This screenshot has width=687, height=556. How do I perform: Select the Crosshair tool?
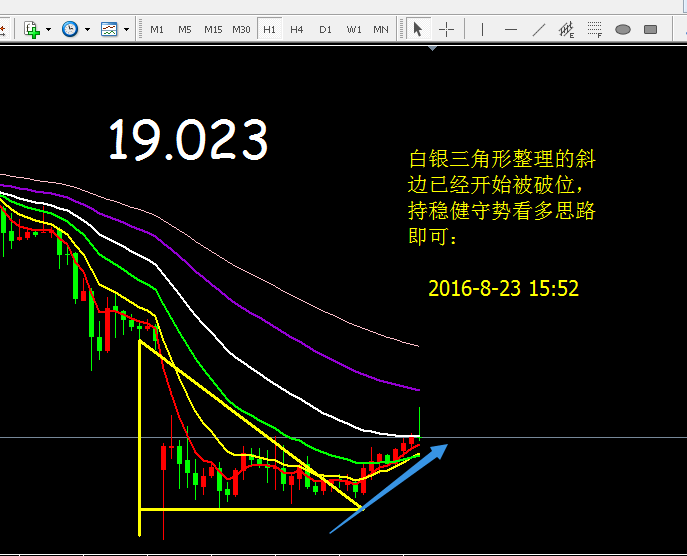[x=446, y=30]
